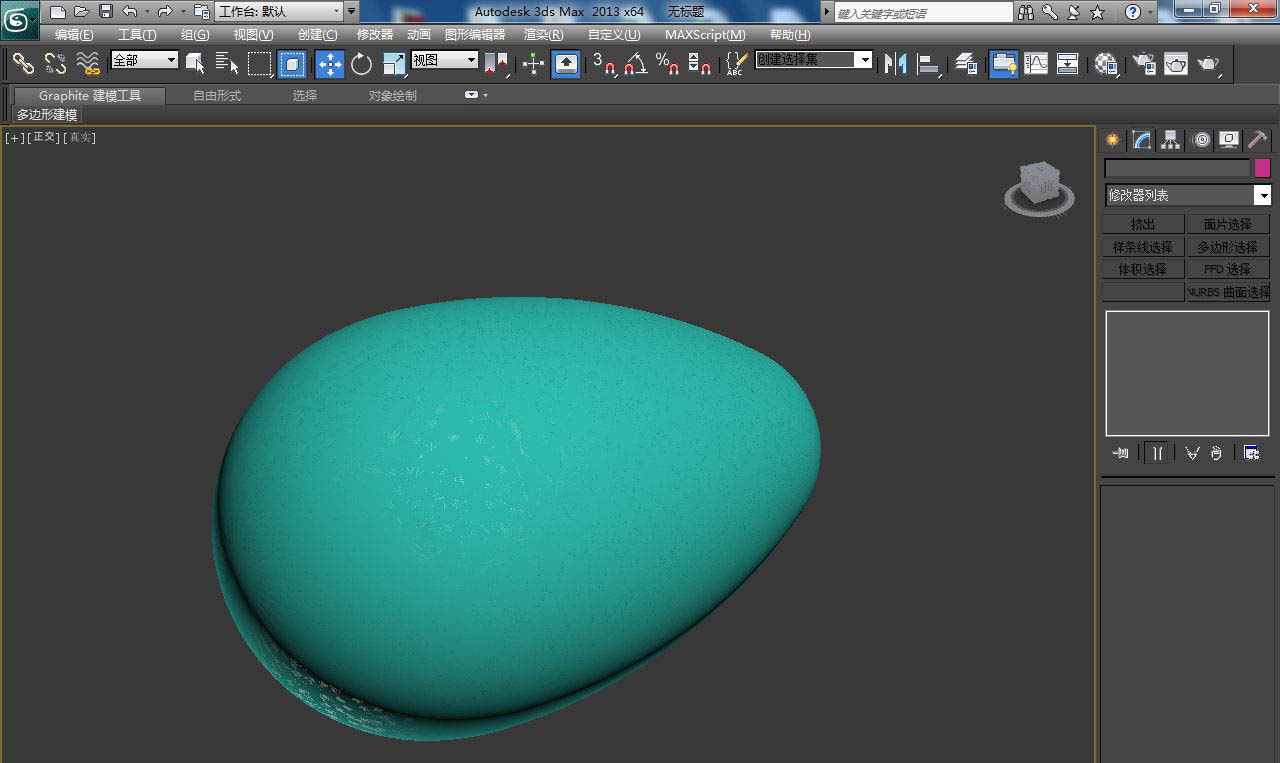Screen dimensions: 1280x763
Task: Open Render Setup teapot icon
Action: point(1143,64)
